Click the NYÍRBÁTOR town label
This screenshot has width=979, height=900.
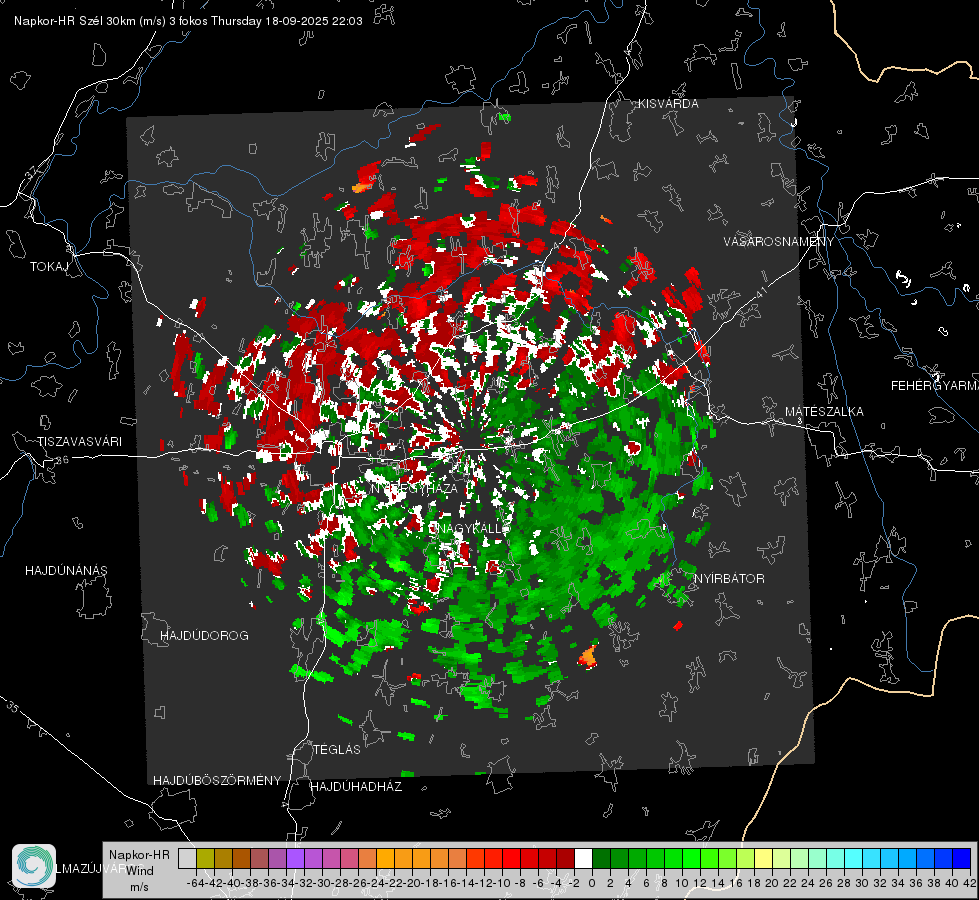(x=729, y=579)
